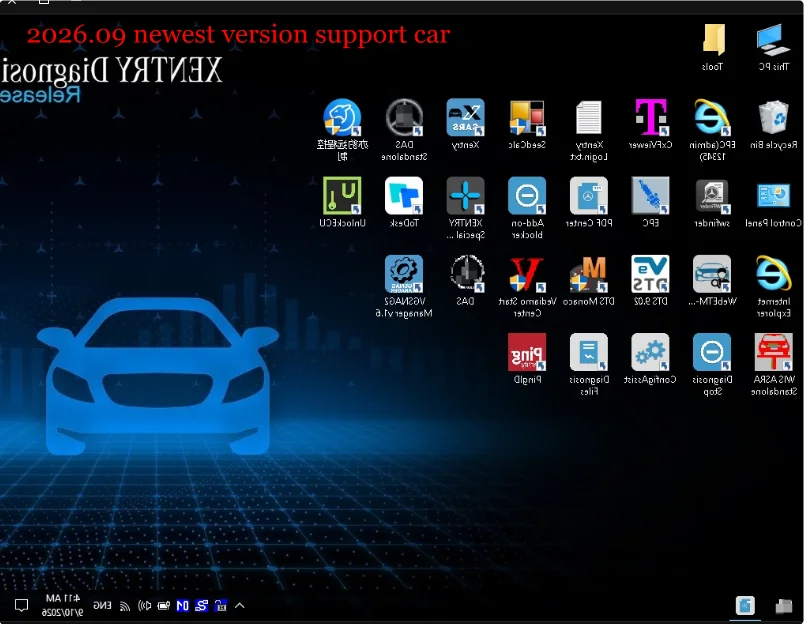Click the taskbar clock showing 4:11 AM
Screen dimensions: 804x624
click(62, 606)
